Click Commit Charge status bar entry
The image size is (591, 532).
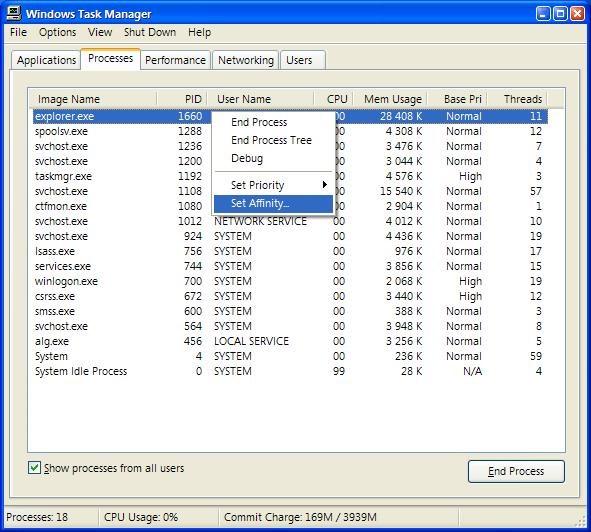click(300, 517)
